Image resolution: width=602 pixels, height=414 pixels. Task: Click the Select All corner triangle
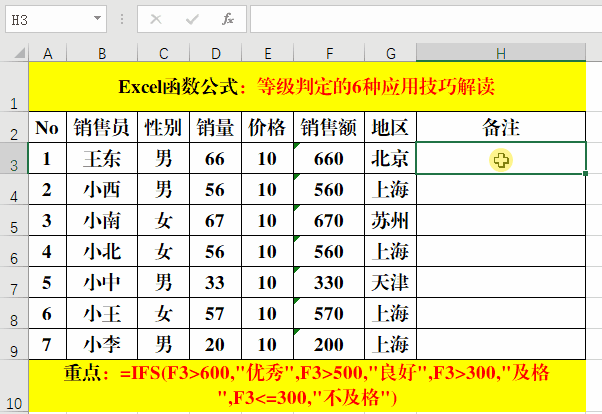[x=14, y=52]
